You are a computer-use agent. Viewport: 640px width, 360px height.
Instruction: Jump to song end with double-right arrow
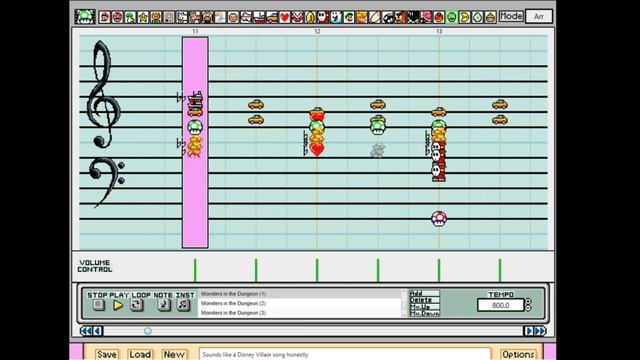540,331
